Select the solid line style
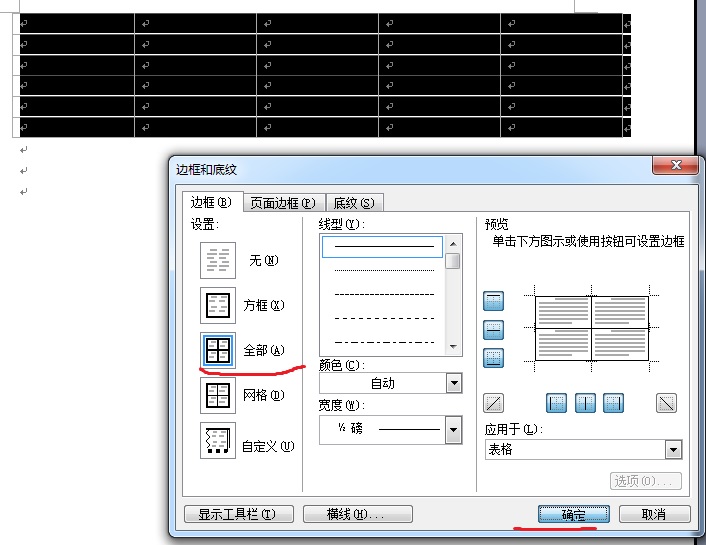The height and width of the screenshot is (545, 706). coord(383,247)
